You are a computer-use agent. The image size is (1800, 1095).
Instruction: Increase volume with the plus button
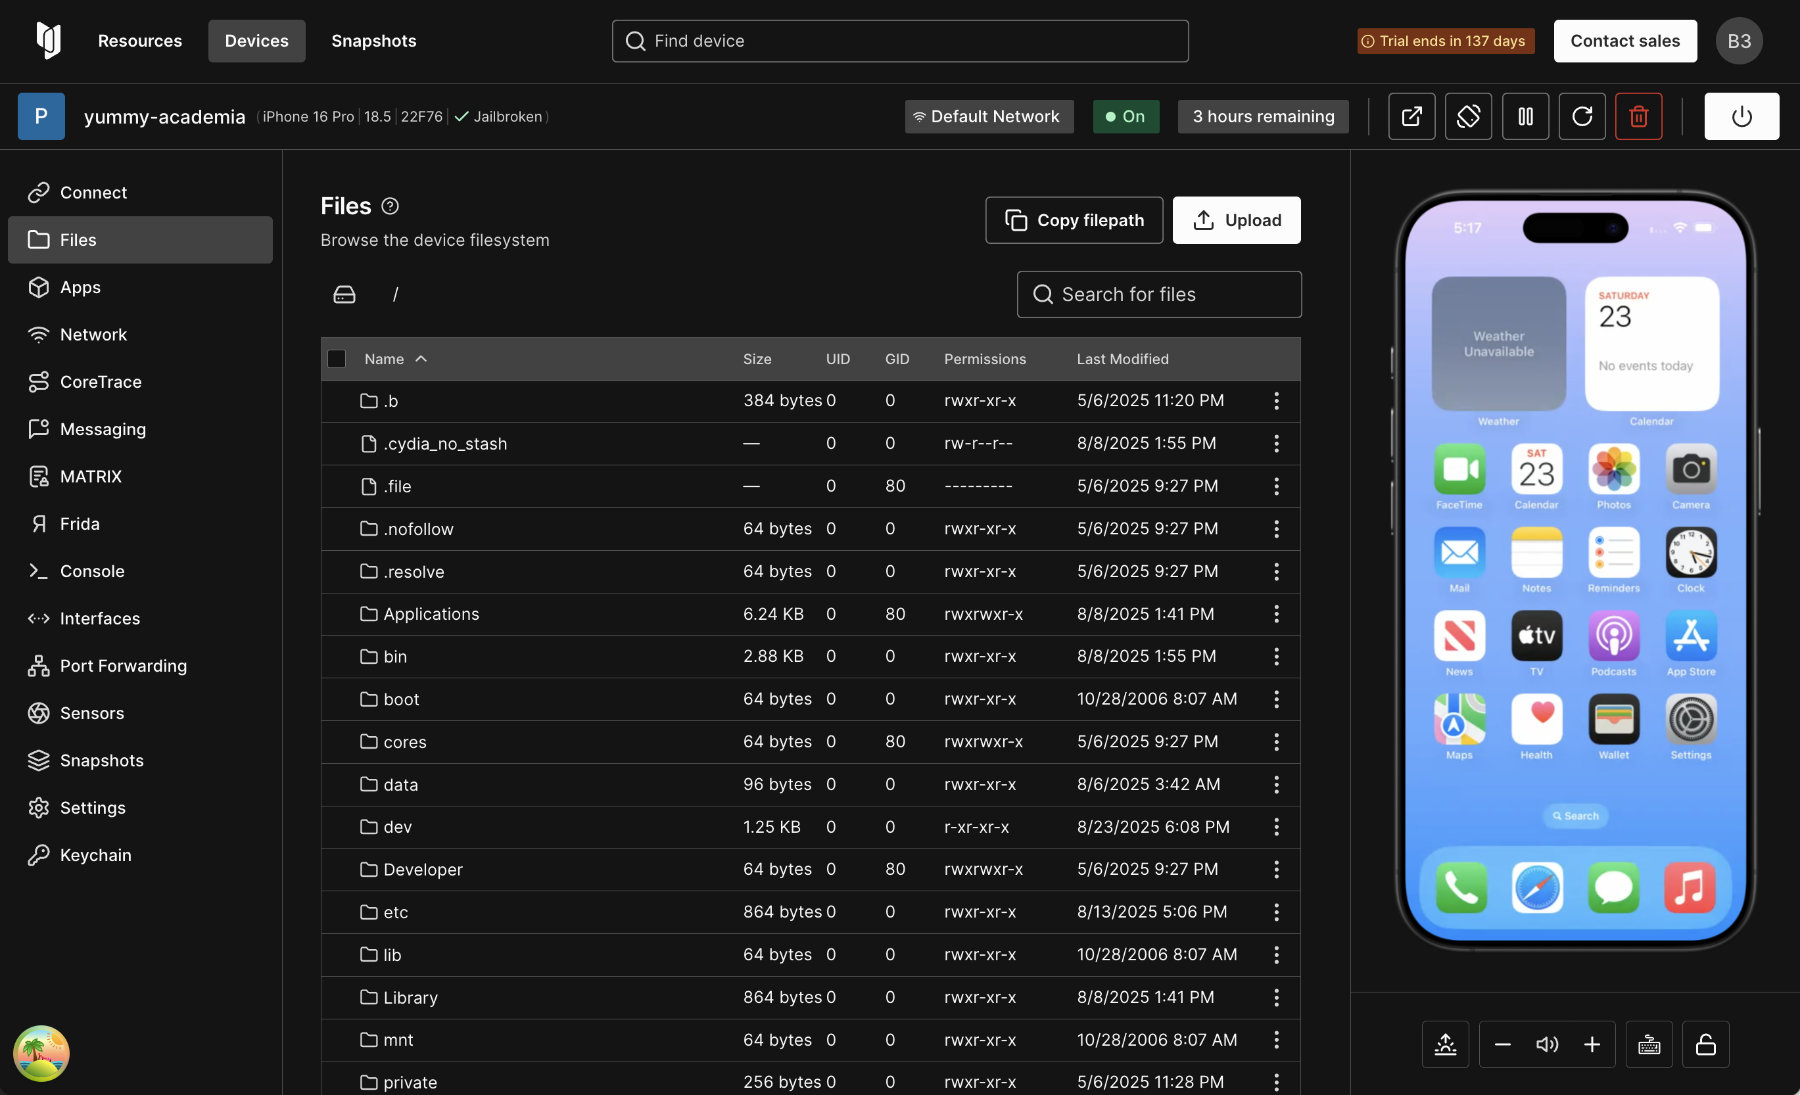click(x=1592, y=1045)
